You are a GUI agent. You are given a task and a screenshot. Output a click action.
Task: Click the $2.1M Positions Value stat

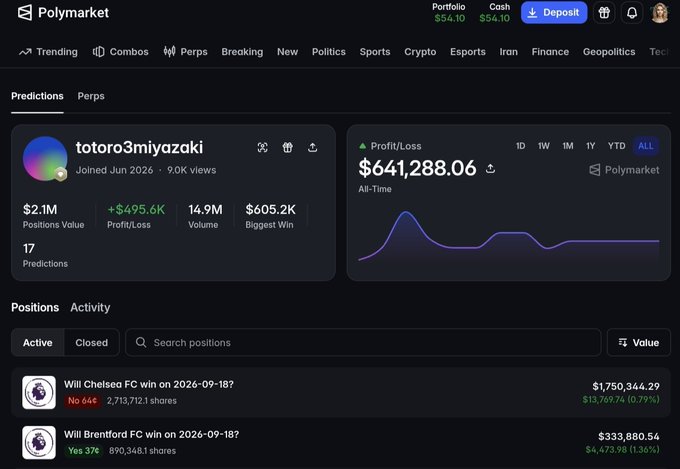pos(53,216)
